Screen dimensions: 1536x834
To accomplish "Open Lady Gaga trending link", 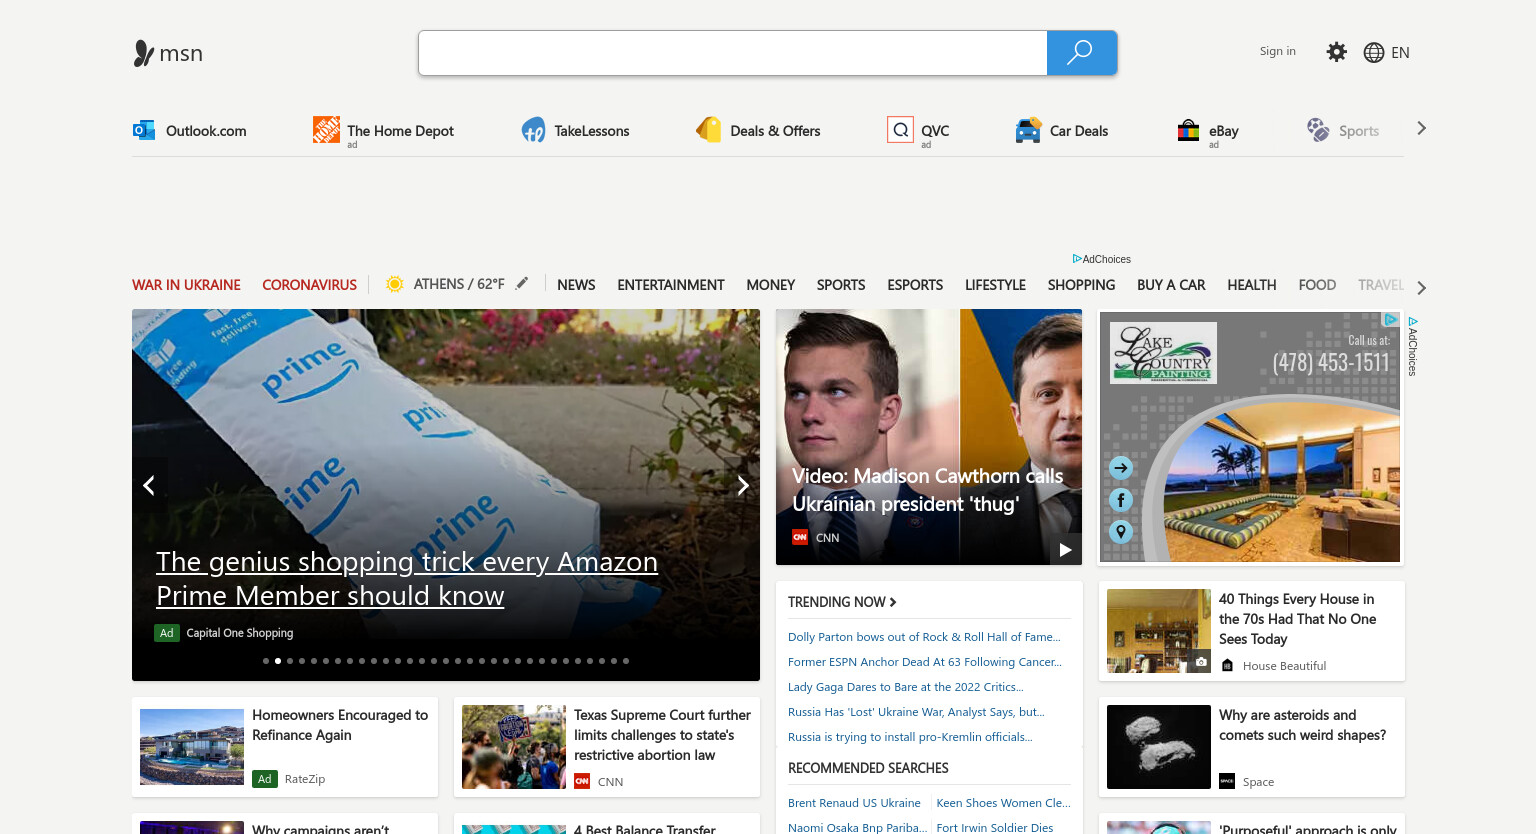I will (x=906, y=687).
